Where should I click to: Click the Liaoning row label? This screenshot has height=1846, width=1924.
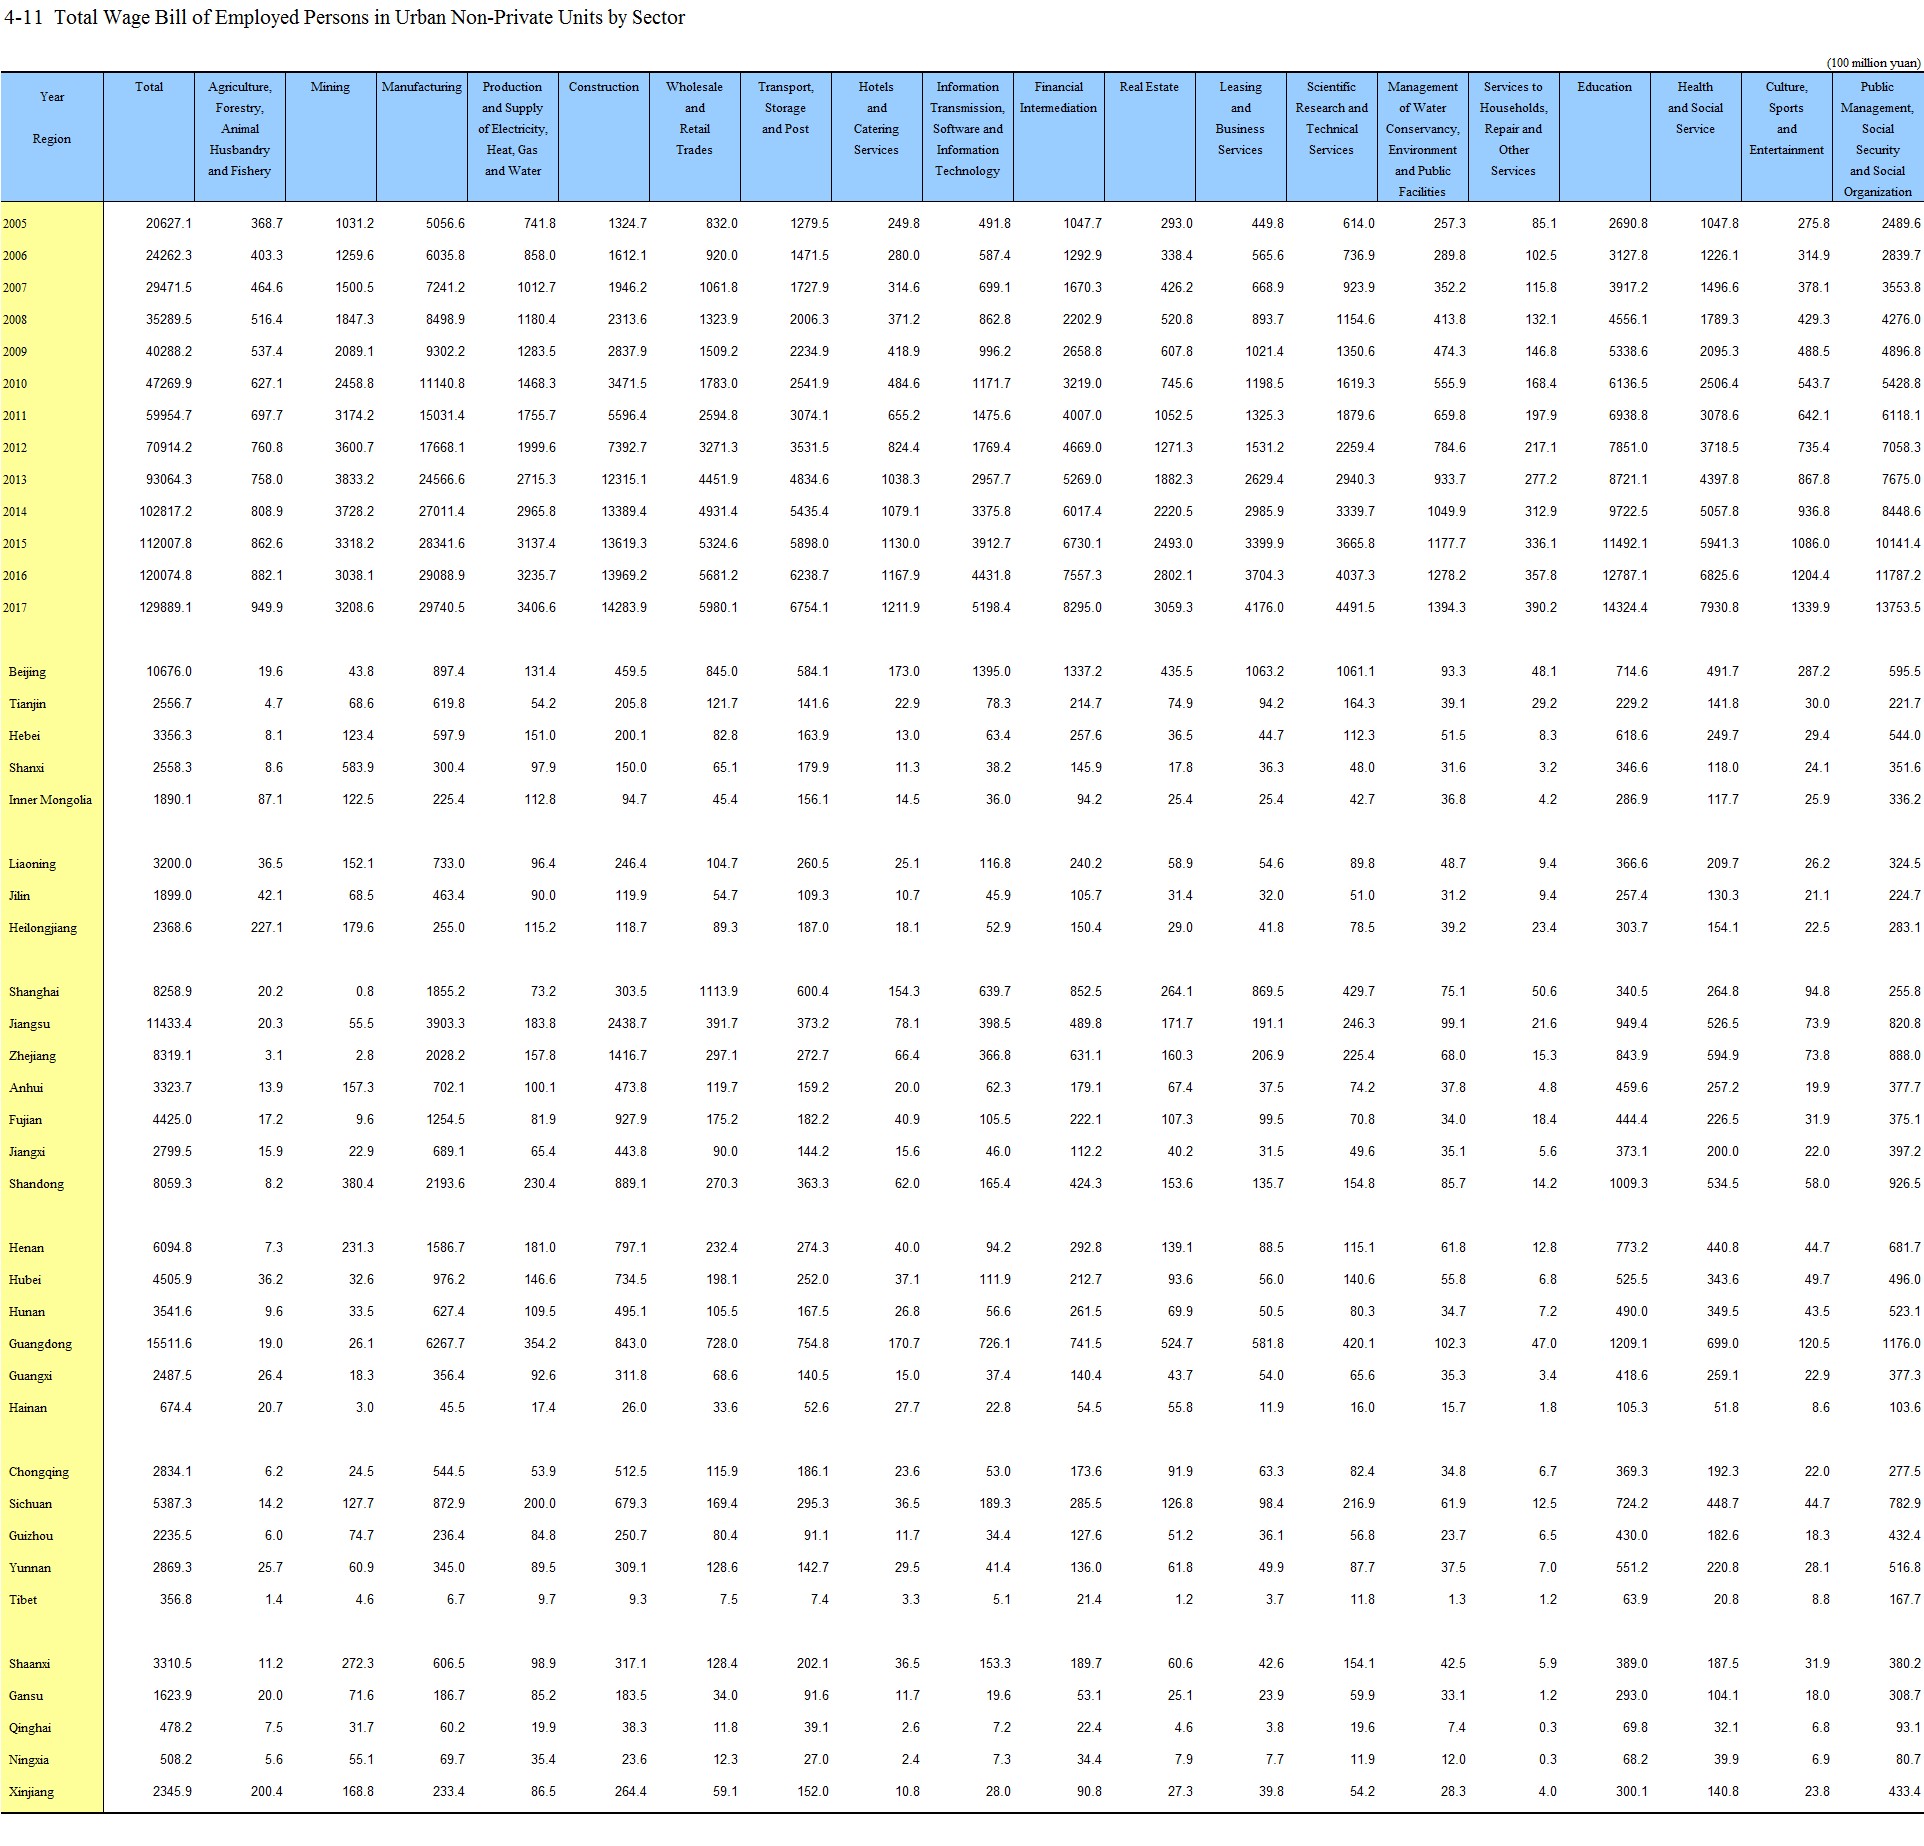point(32,864)
